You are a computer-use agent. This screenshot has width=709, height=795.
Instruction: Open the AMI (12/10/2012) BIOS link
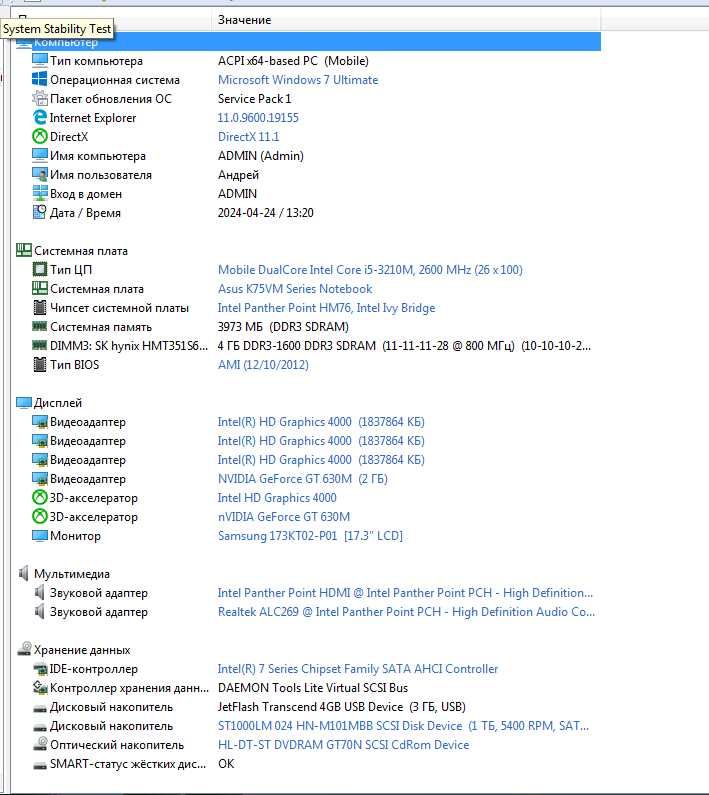pyautogui.click(x=263, y=365)
